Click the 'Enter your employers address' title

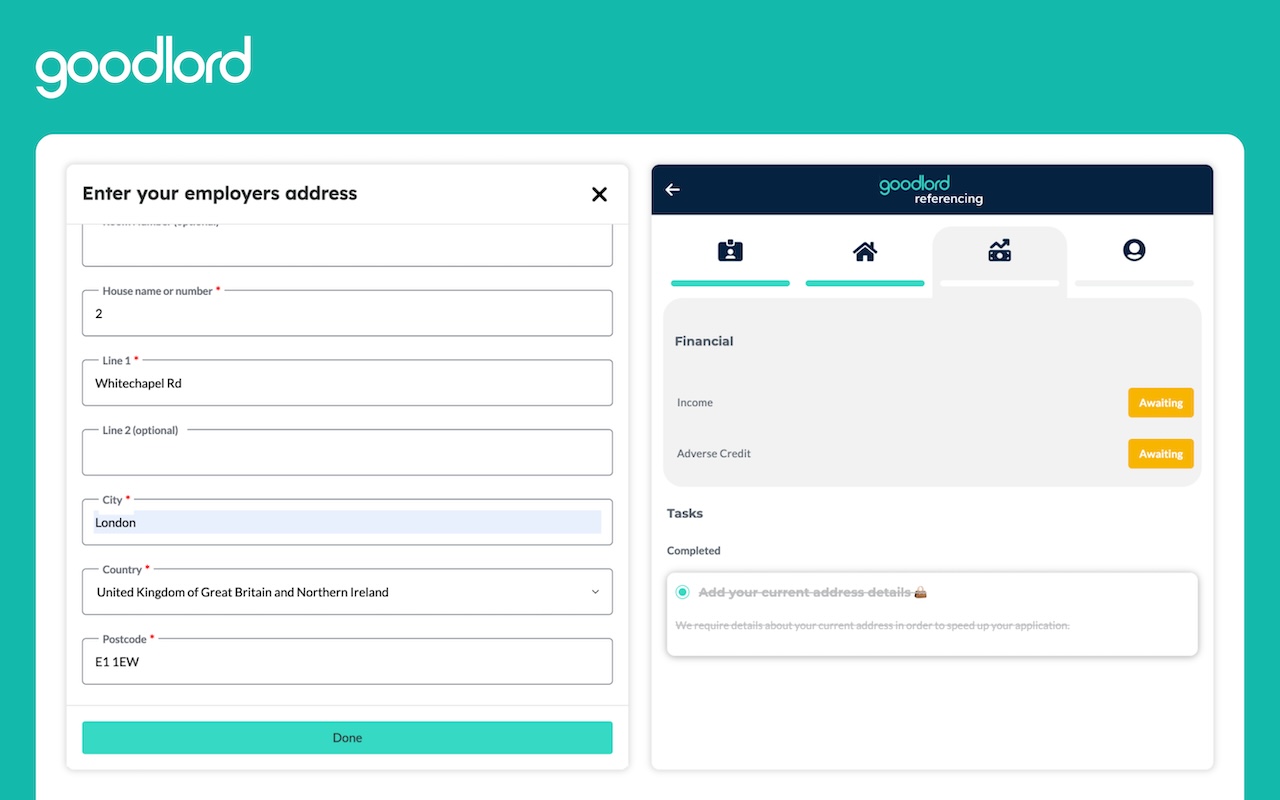pos(220,194)
